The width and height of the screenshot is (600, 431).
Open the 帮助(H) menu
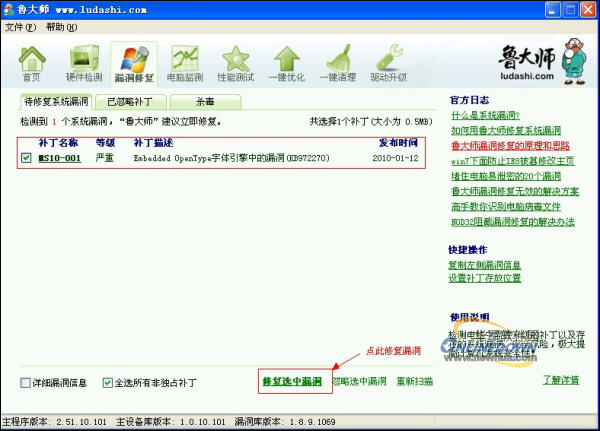62,27
